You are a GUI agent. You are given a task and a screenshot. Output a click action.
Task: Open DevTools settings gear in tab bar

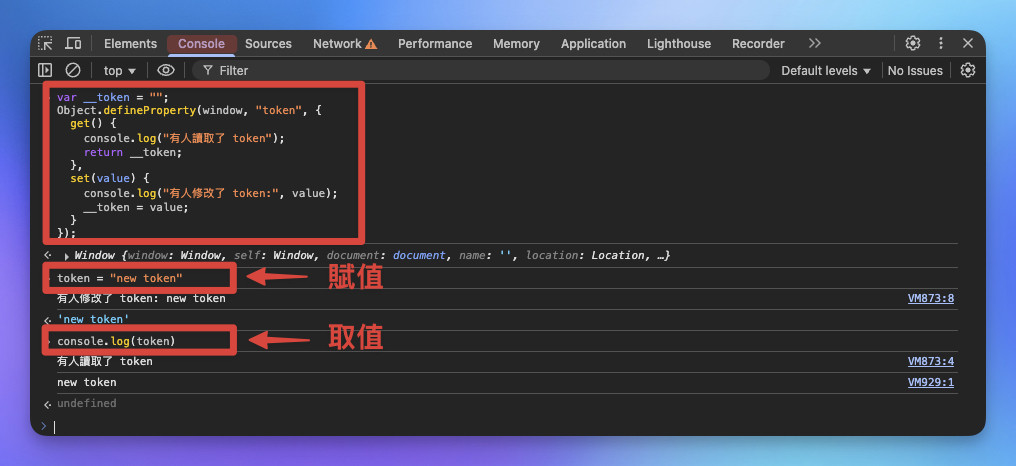913,43
